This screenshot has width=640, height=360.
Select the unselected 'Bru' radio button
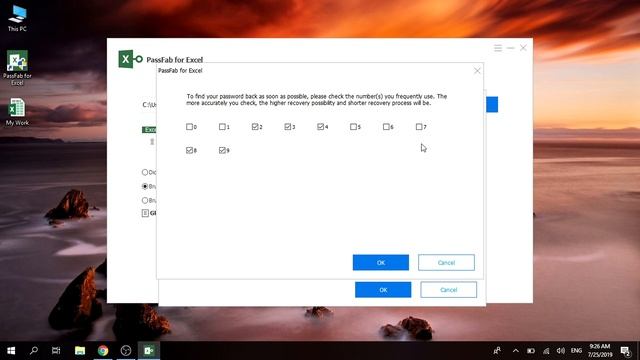[x=145, y=200]
